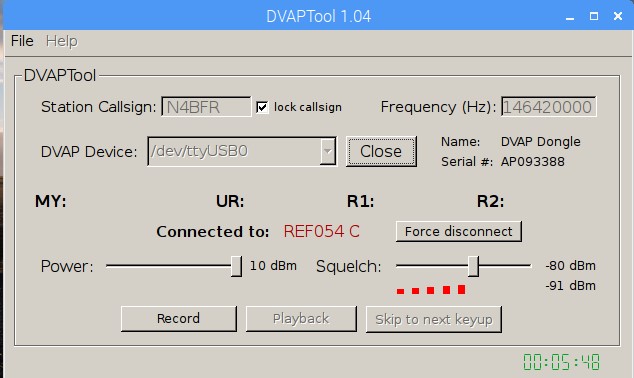Click the Close device button
Screen dimensions: 634x378
tap(381, 151)
